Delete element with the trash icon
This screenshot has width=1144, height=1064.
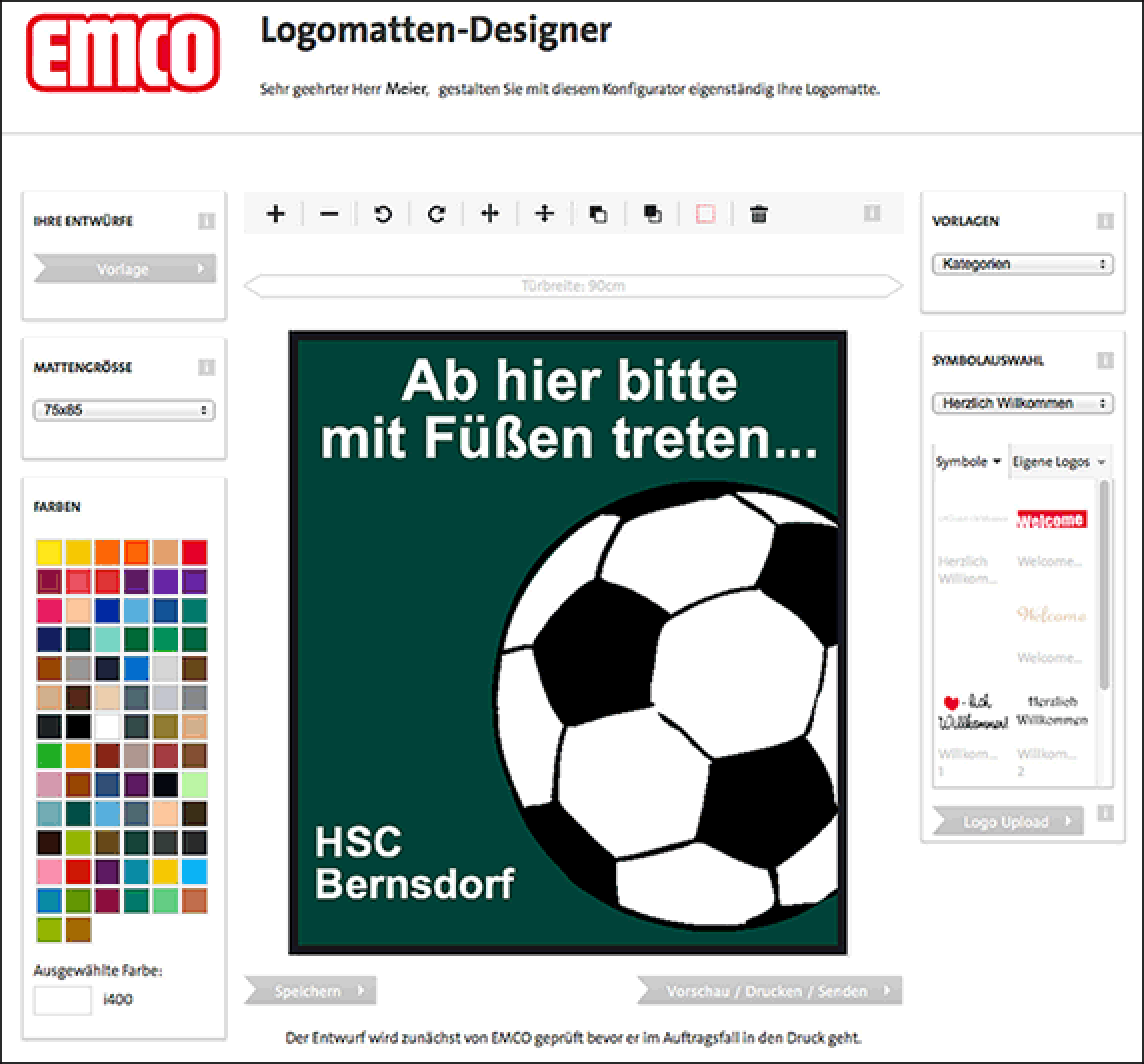coord(759,214)
